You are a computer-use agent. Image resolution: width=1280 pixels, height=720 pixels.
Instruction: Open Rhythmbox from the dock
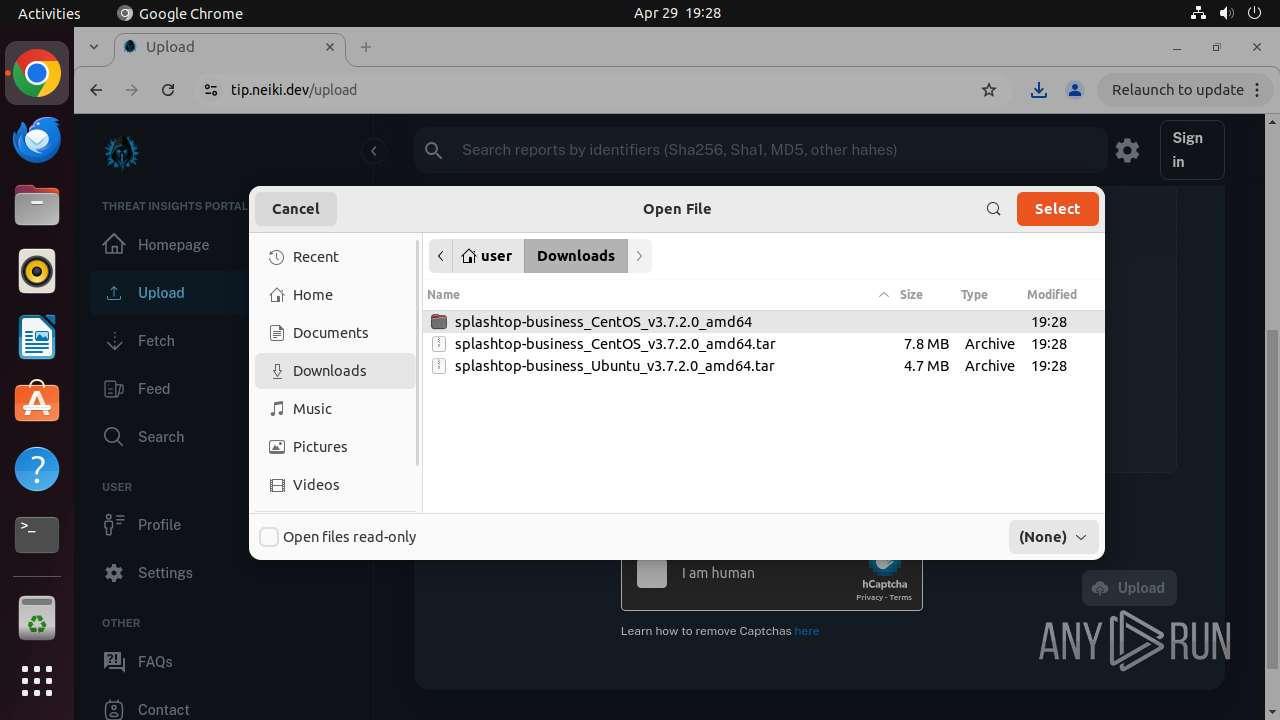[37, 272]
